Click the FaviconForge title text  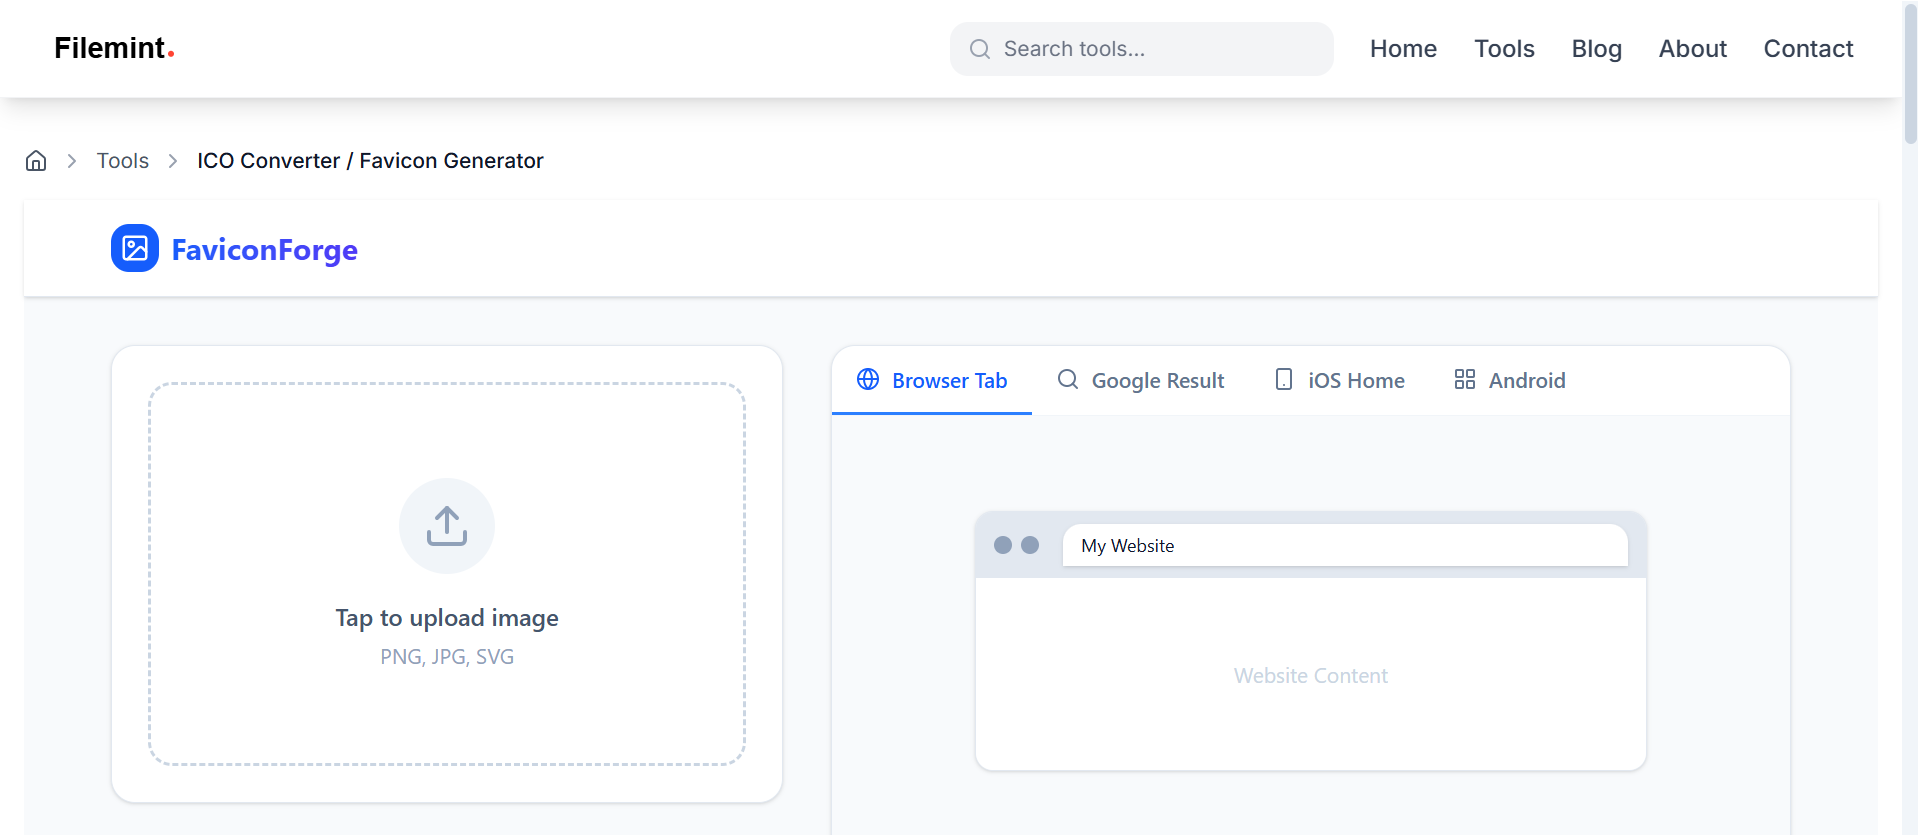click(264, 250)
